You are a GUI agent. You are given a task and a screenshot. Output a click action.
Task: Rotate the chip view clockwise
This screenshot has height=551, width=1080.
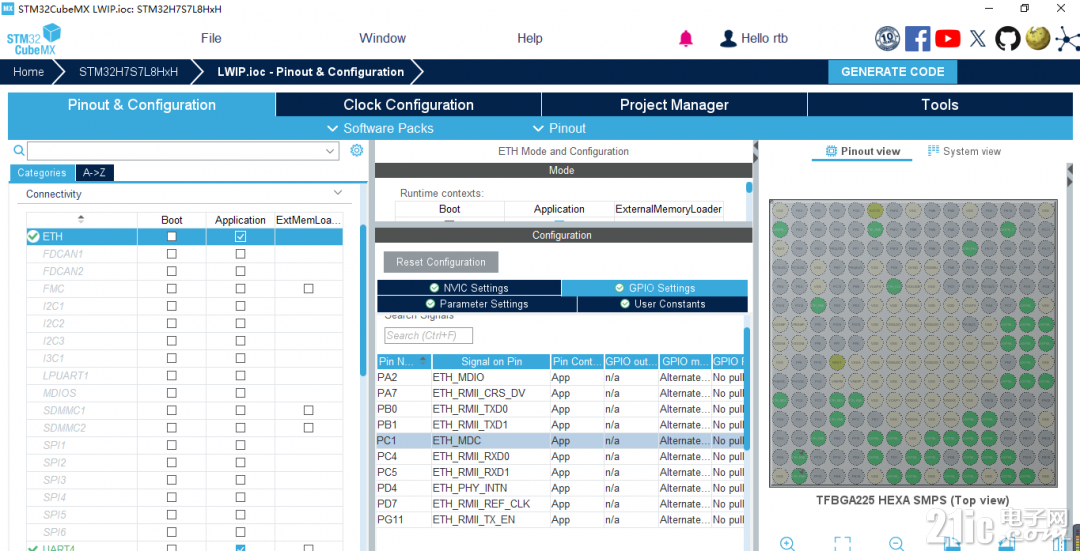[x=951, y=544]
